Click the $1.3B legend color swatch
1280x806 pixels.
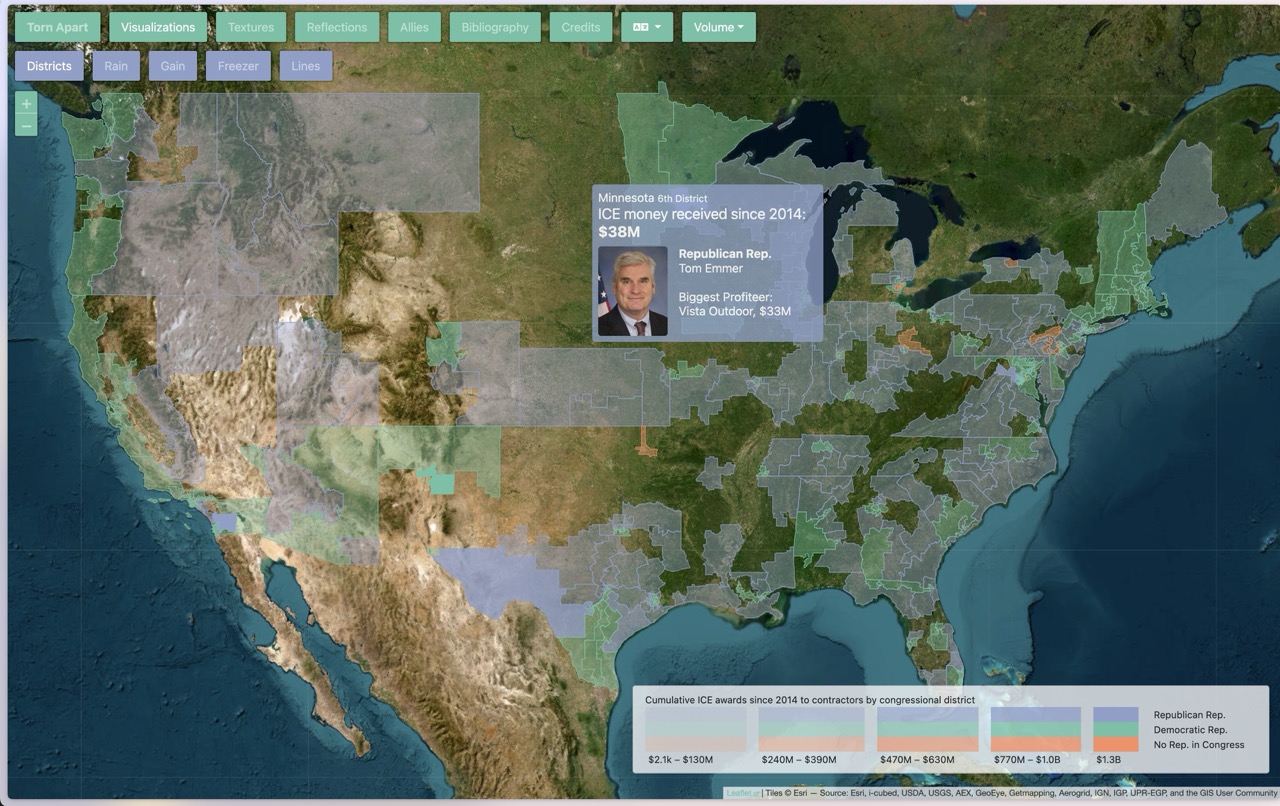point(1116,729)
